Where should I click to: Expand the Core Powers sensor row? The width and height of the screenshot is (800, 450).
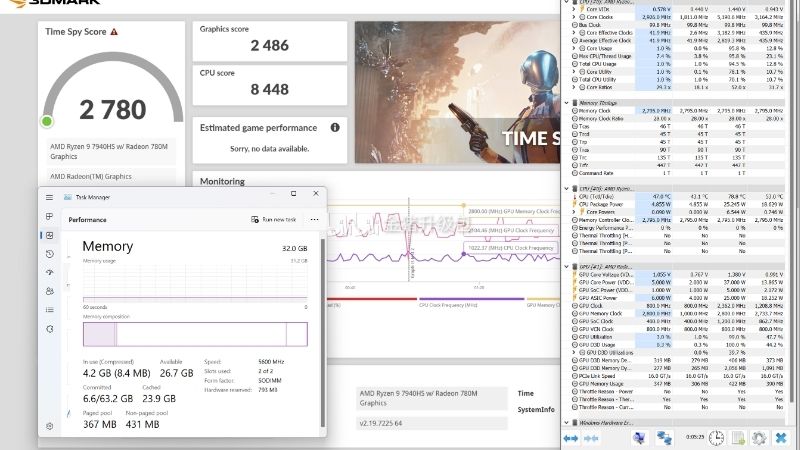click(x=574, y=212)
